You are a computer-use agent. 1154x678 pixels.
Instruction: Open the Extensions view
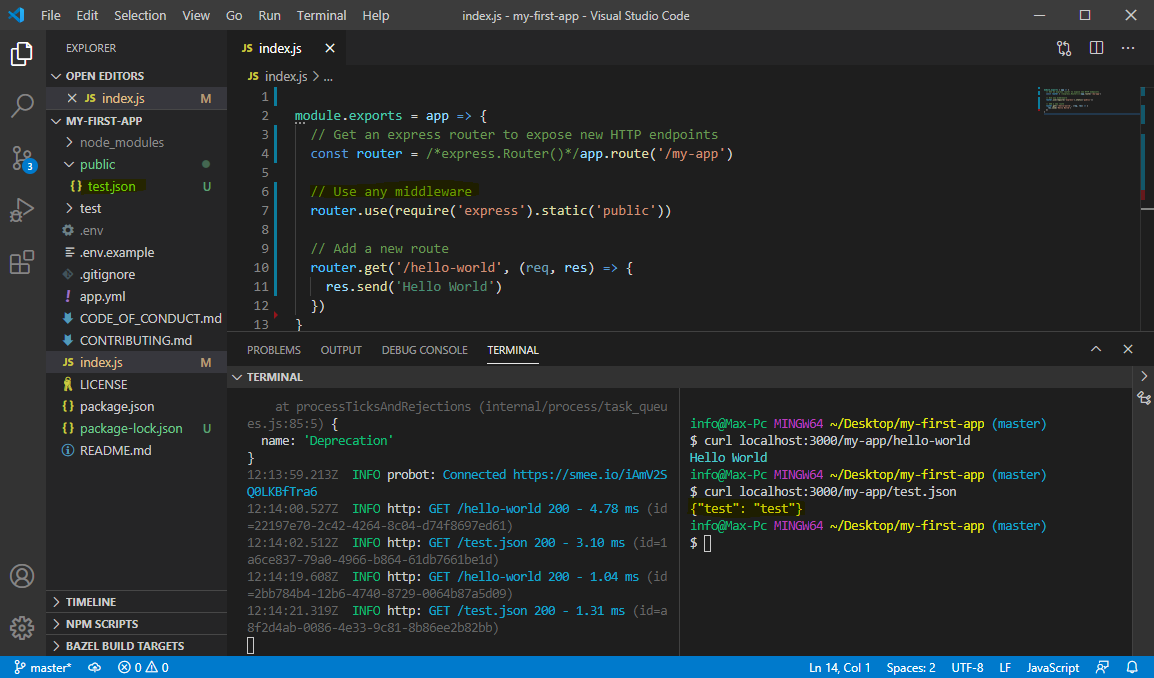pos(22,262)
